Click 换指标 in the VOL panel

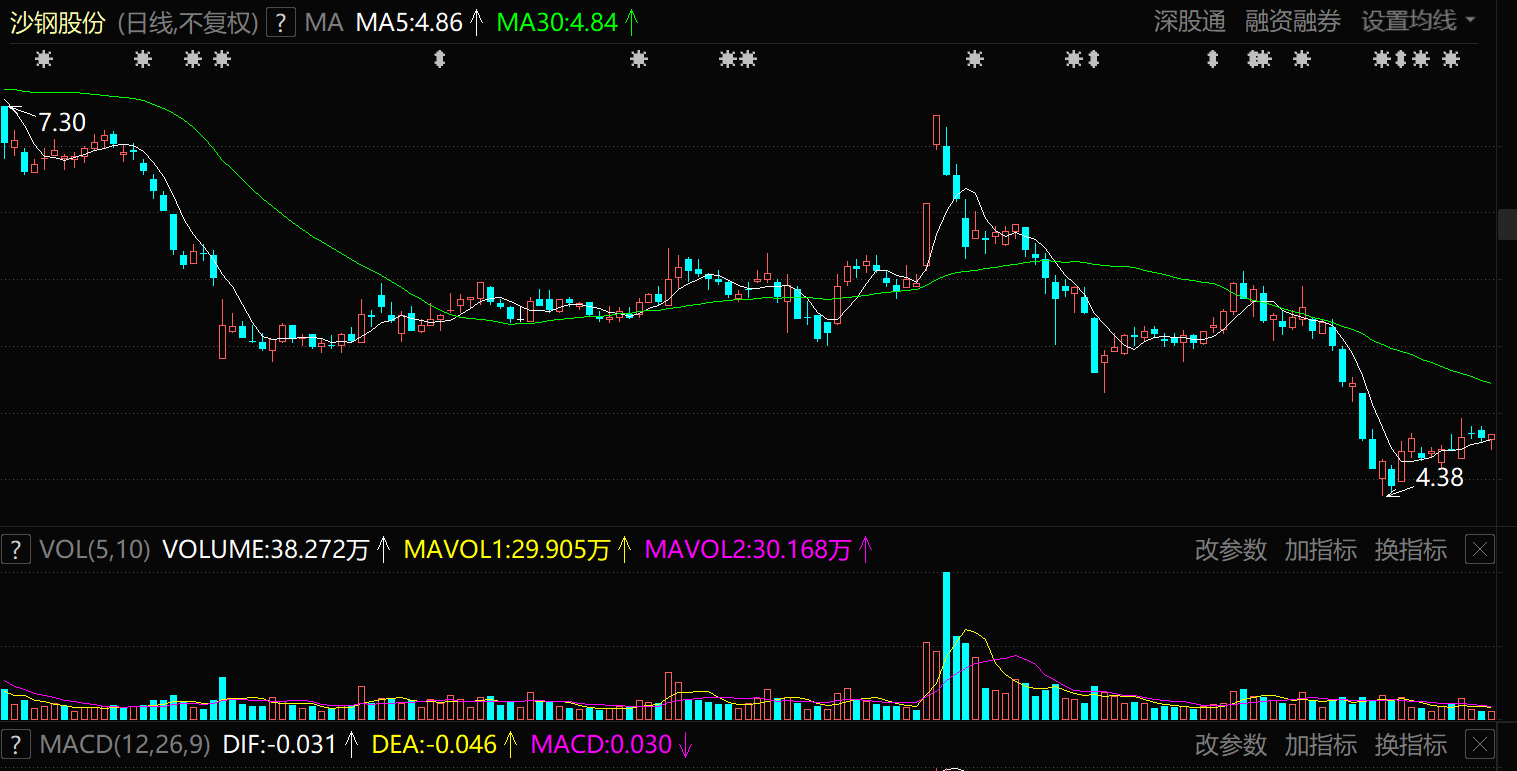click(1411, 549)
